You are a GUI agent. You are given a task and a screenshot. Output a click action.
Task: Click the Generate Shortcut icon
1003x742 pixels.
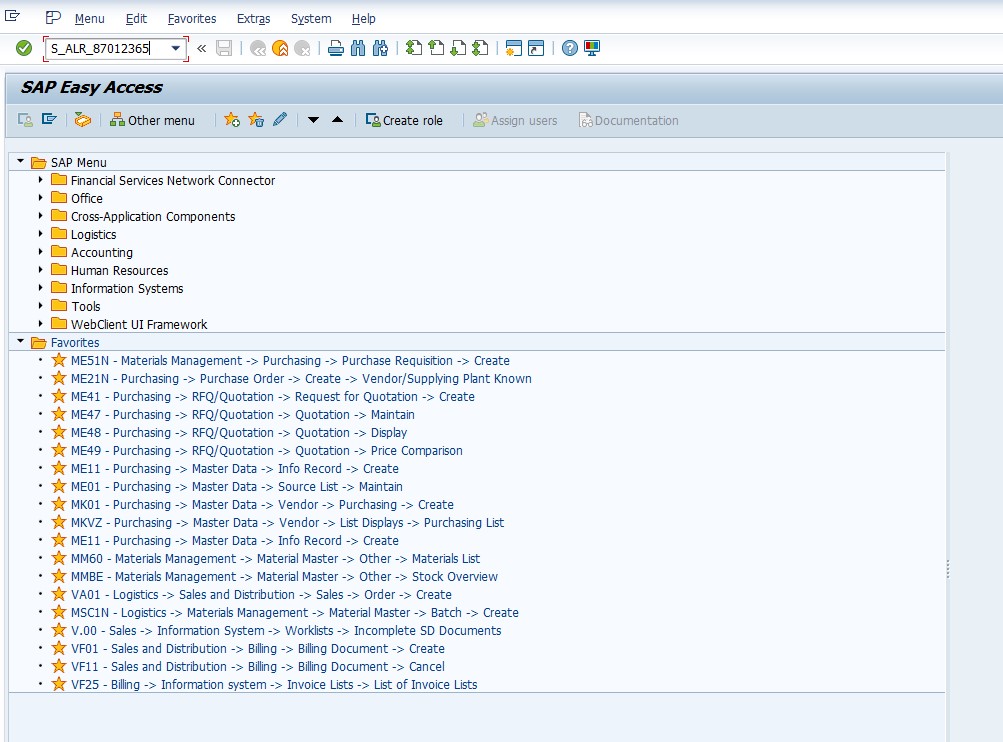click(536, 48)
